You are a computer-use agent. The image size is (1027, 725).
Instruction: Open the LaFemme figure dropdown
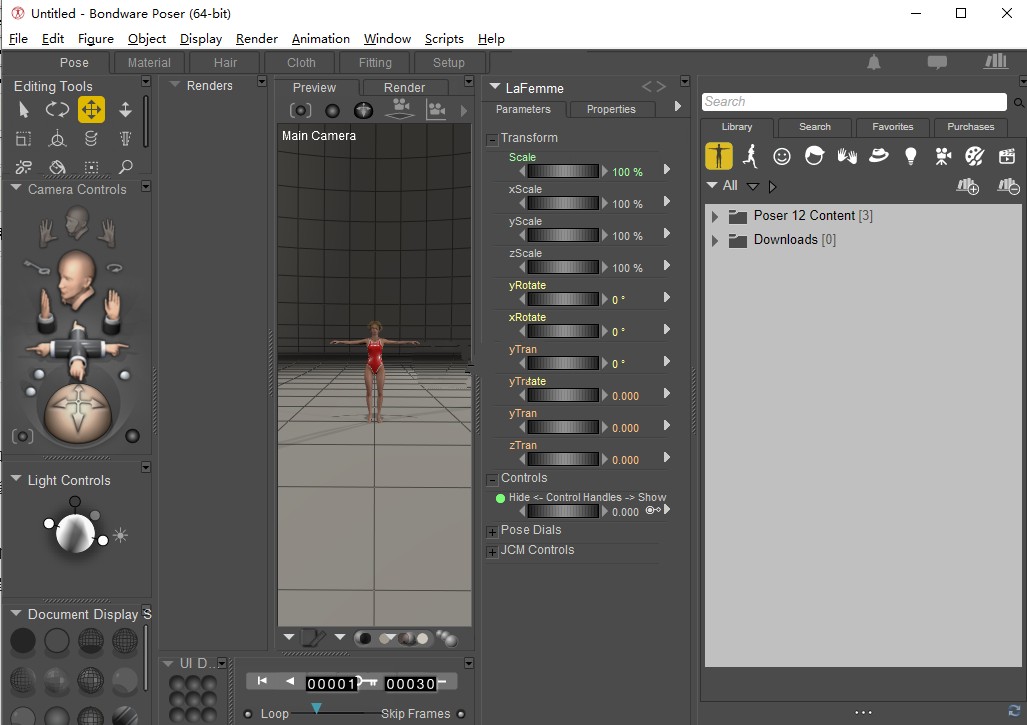pos(495,86)
